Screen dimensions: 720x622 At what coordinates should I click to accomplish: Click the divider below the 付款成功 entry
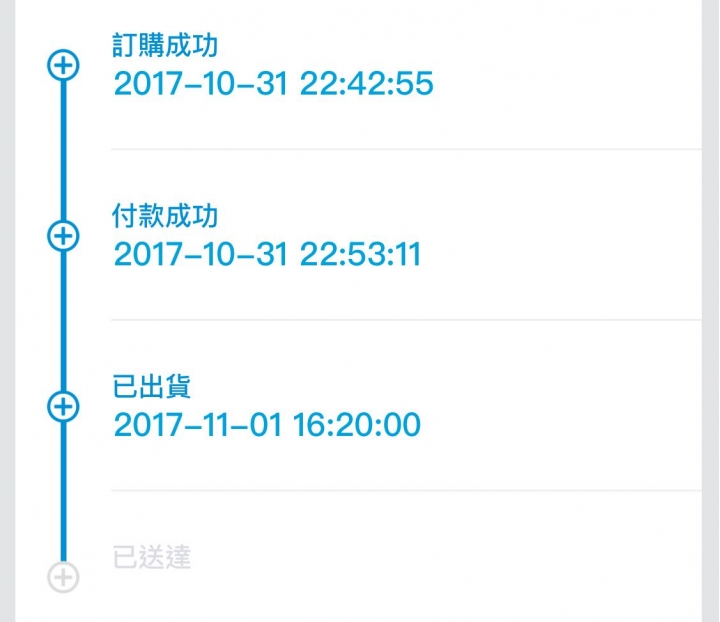(x=406, y=319)
